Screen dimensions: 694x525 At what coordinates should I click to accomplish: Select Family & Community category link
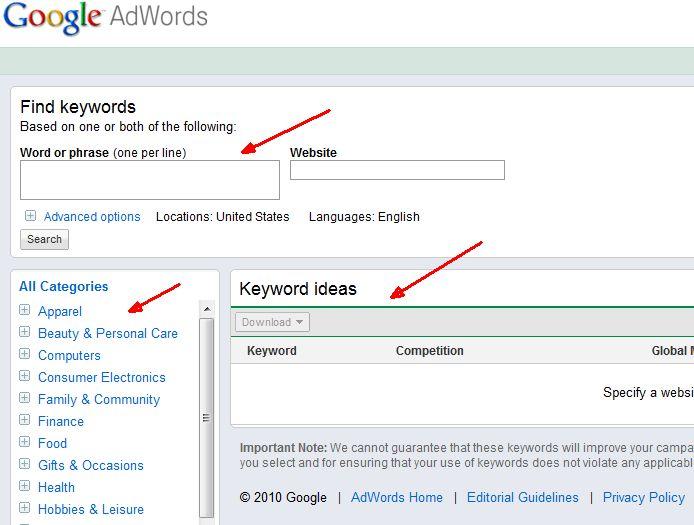[99, 400]
